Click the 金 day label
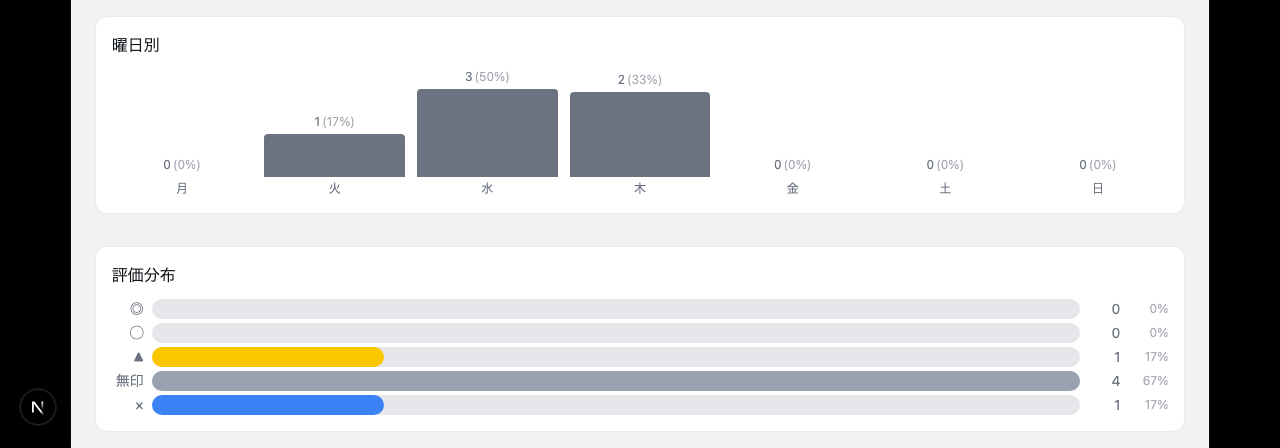Screen dimensions: 1280x448 click(792, 188)
